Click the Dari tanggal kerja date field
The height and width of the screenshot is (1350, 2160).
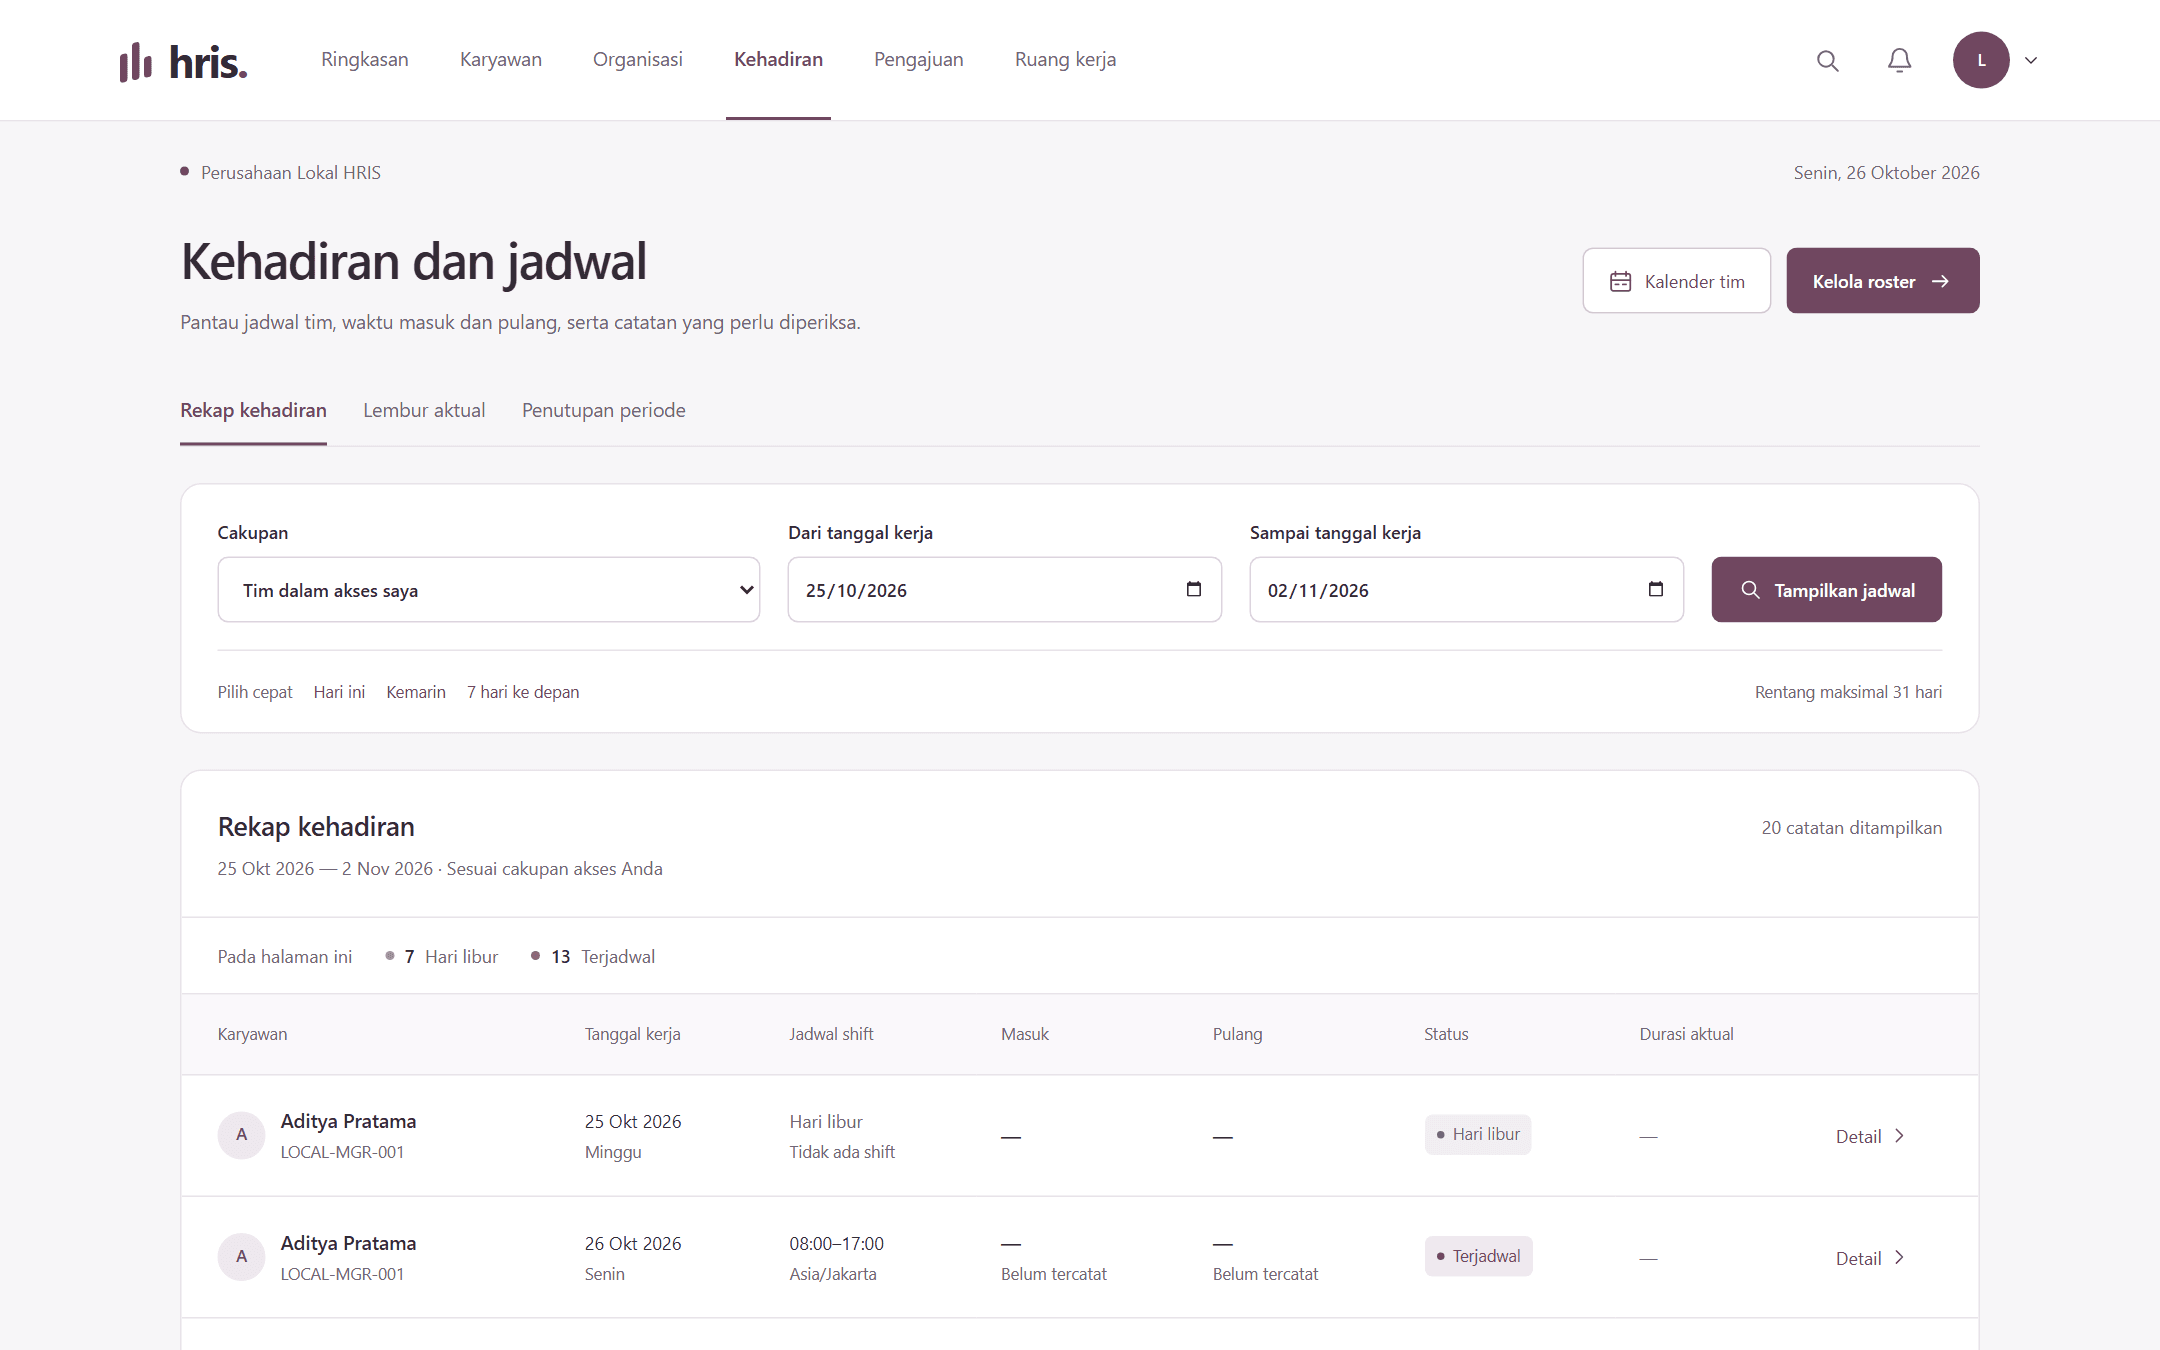tap(1005, 590)
